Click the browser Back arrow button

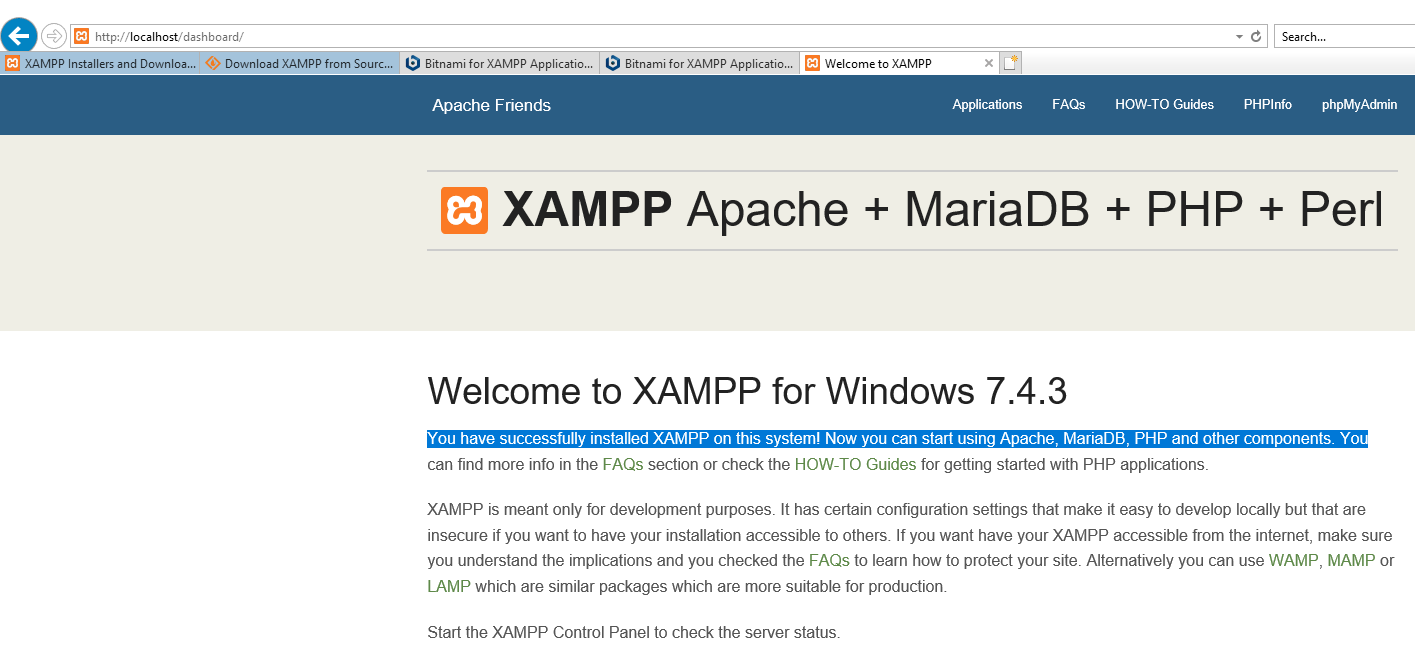19,36
